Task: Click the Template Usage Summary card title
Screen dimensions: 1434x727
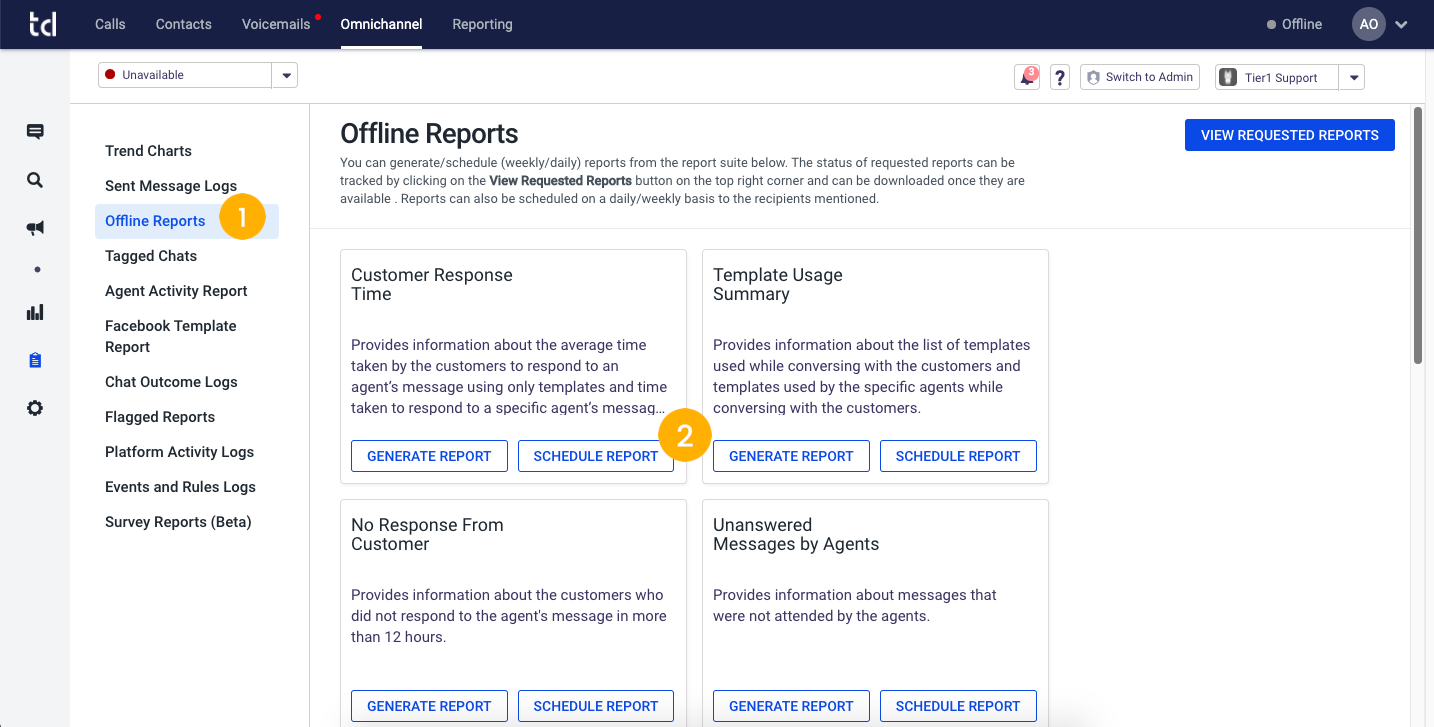Action: tap(778, 285)
